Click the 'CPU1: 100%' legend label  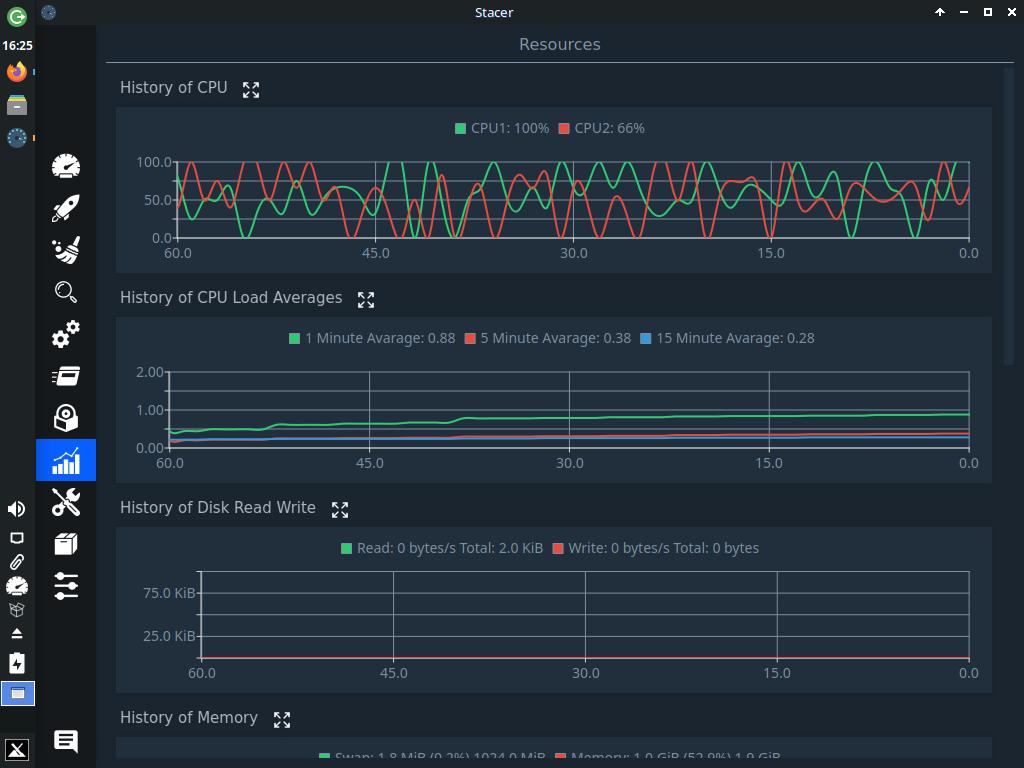coord(510,129)
